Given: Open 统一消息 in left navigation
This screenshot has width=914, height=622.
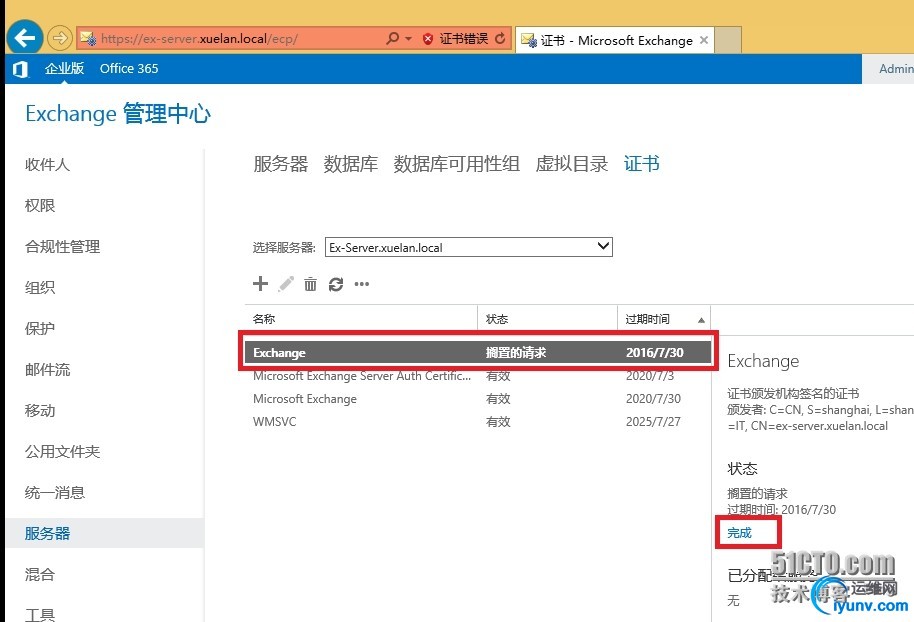Looking at the screenshot, I should point(55,493).
